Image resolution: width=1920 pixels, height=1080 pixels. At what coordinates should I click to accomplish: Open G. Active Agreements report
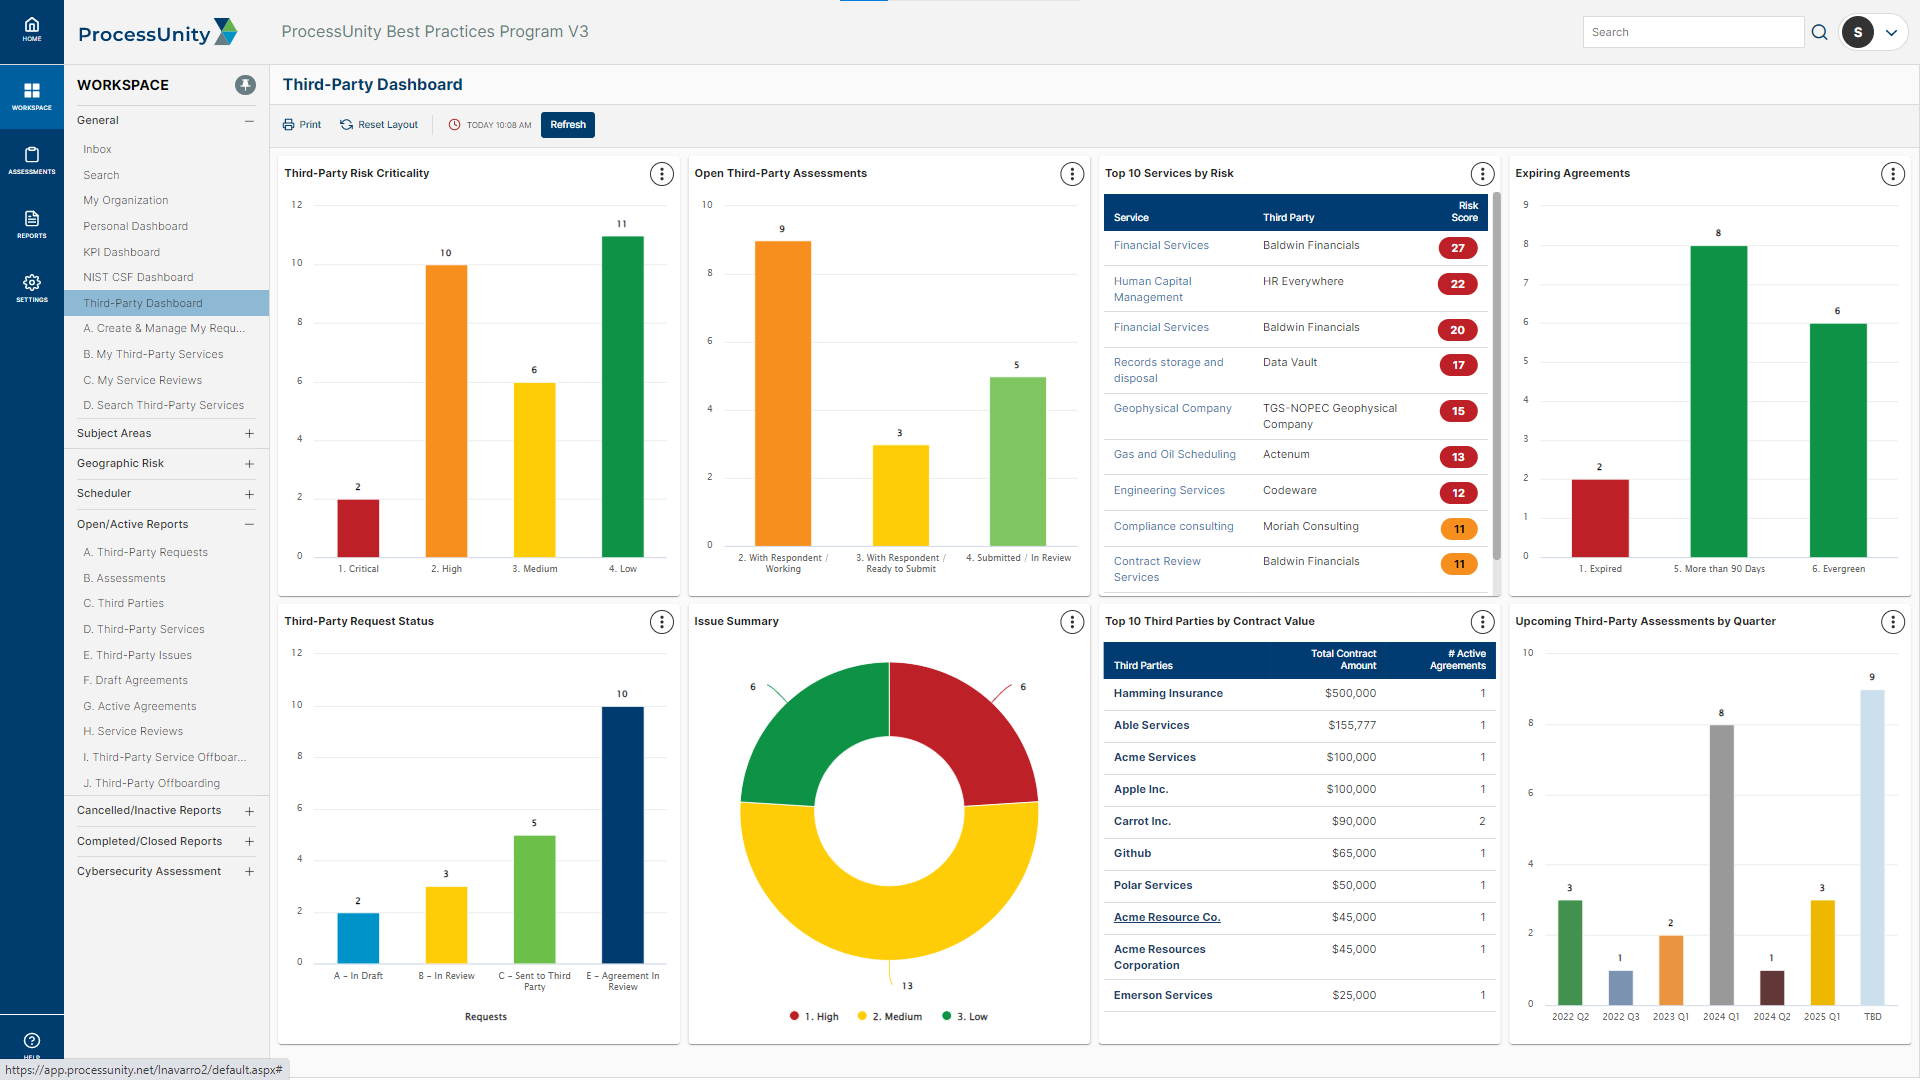tap(139, 706)
